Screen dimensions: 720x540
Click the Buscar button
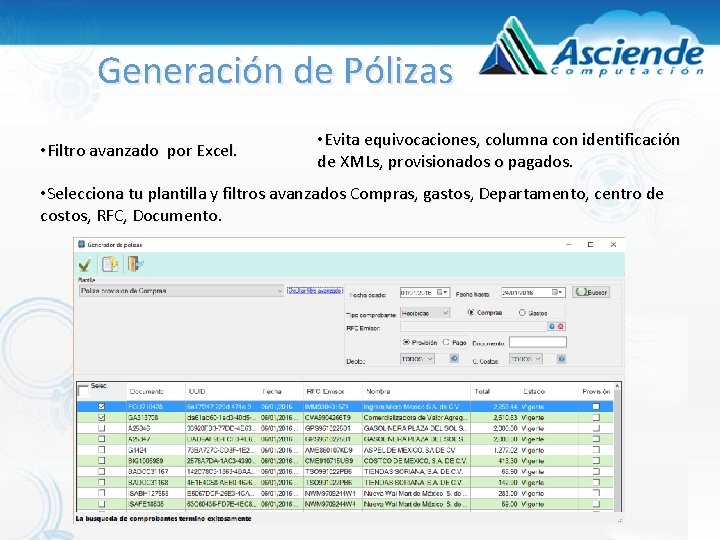point(591,292)
